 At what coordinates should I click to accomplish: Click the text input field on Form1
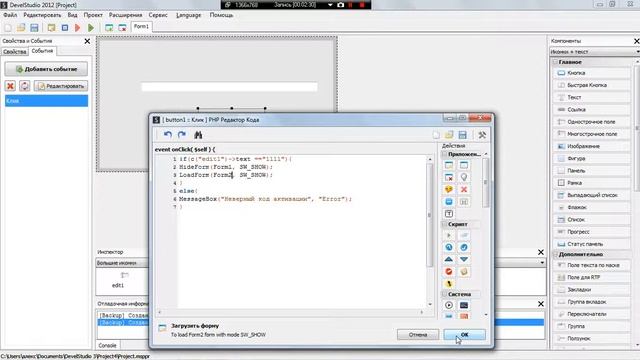coord(229,87)
